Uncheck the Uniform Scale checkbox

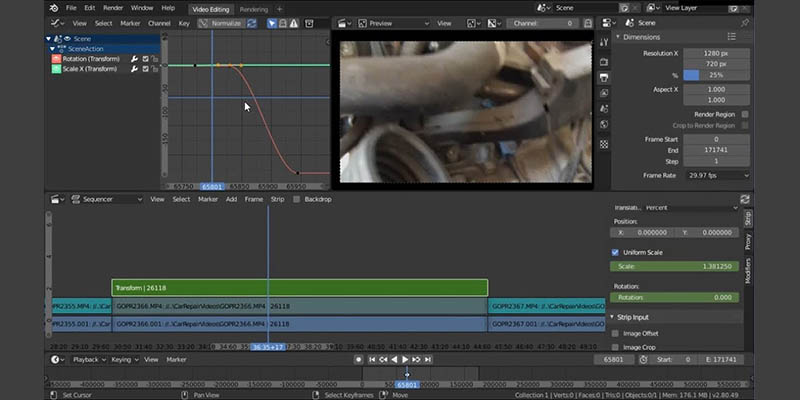point(615,253)
